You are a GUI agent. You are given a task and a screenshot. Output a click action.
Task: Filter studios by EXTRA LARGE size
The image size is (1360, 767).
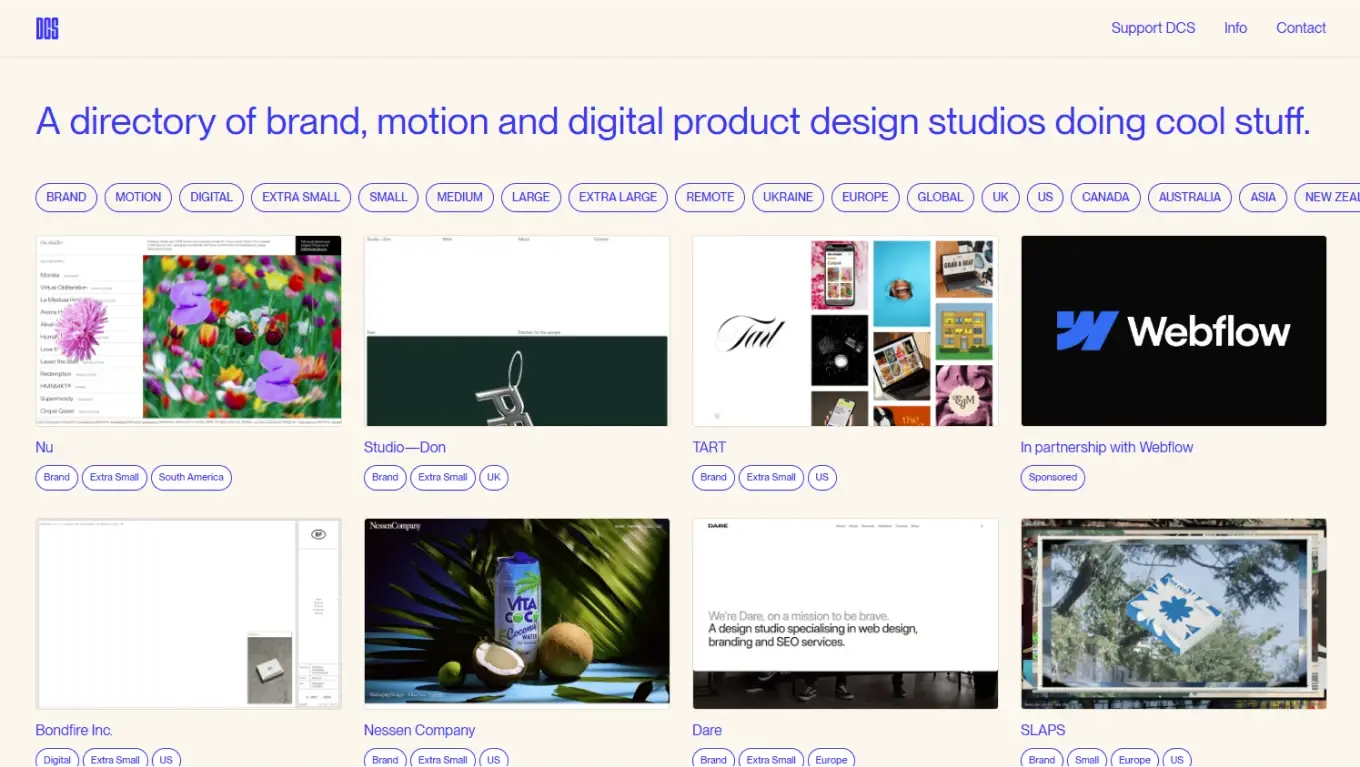(617, 197)
